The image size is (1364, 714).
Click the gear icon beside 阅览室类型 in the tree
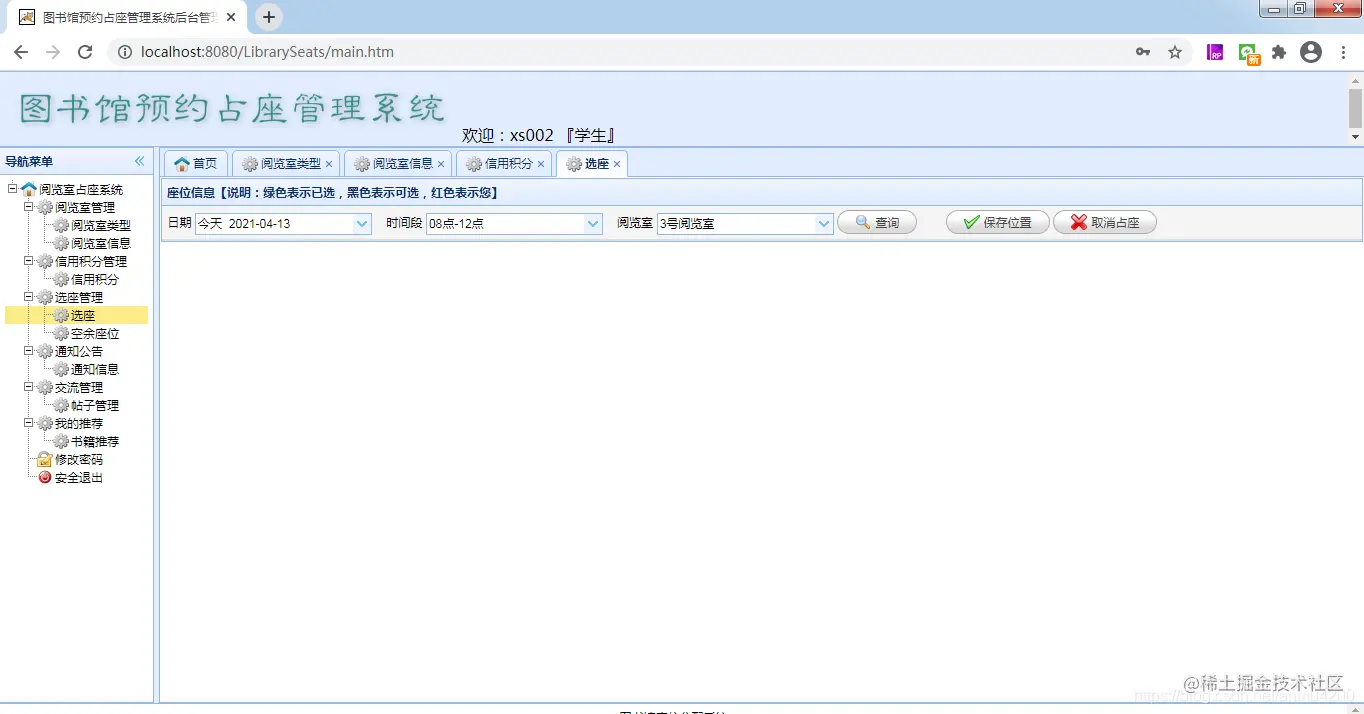[61, 225]
